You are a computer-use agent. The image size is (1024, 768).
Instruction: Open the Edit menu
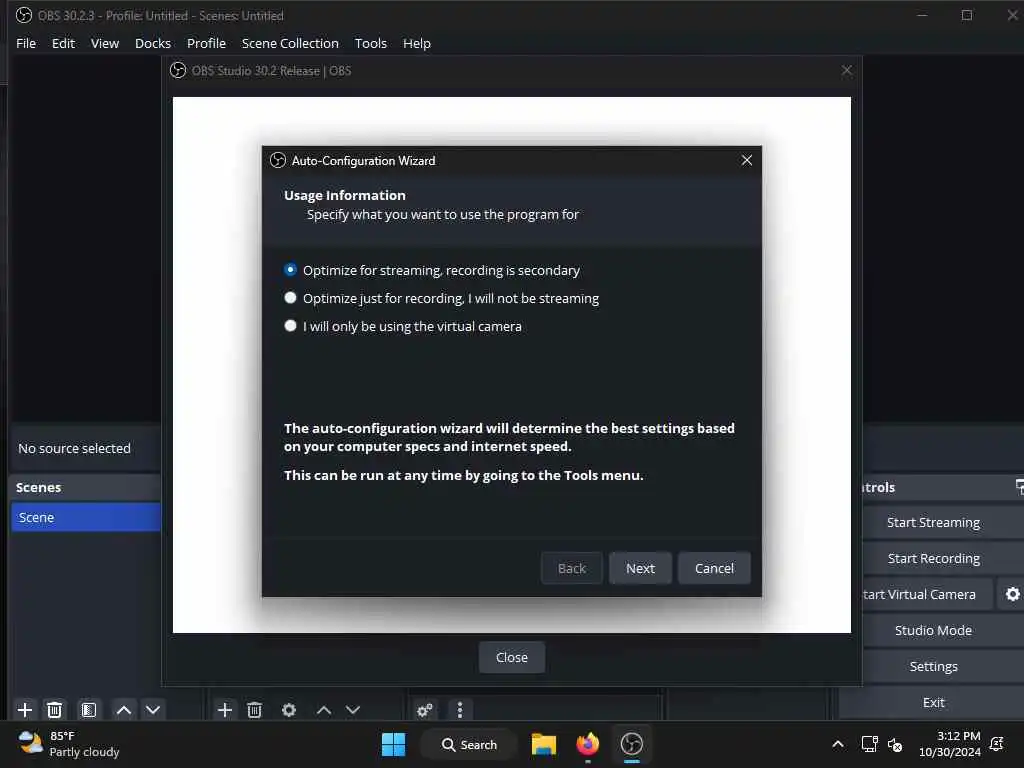(63, 43)
